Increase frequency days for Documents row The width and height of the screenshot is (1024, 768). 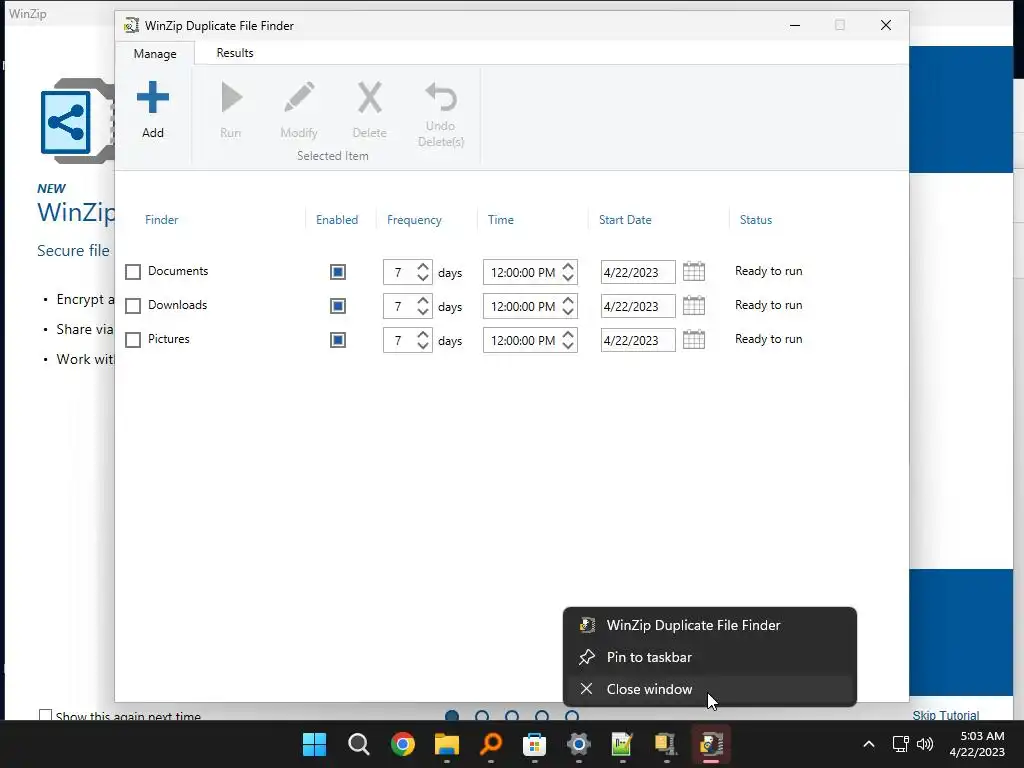423,266
